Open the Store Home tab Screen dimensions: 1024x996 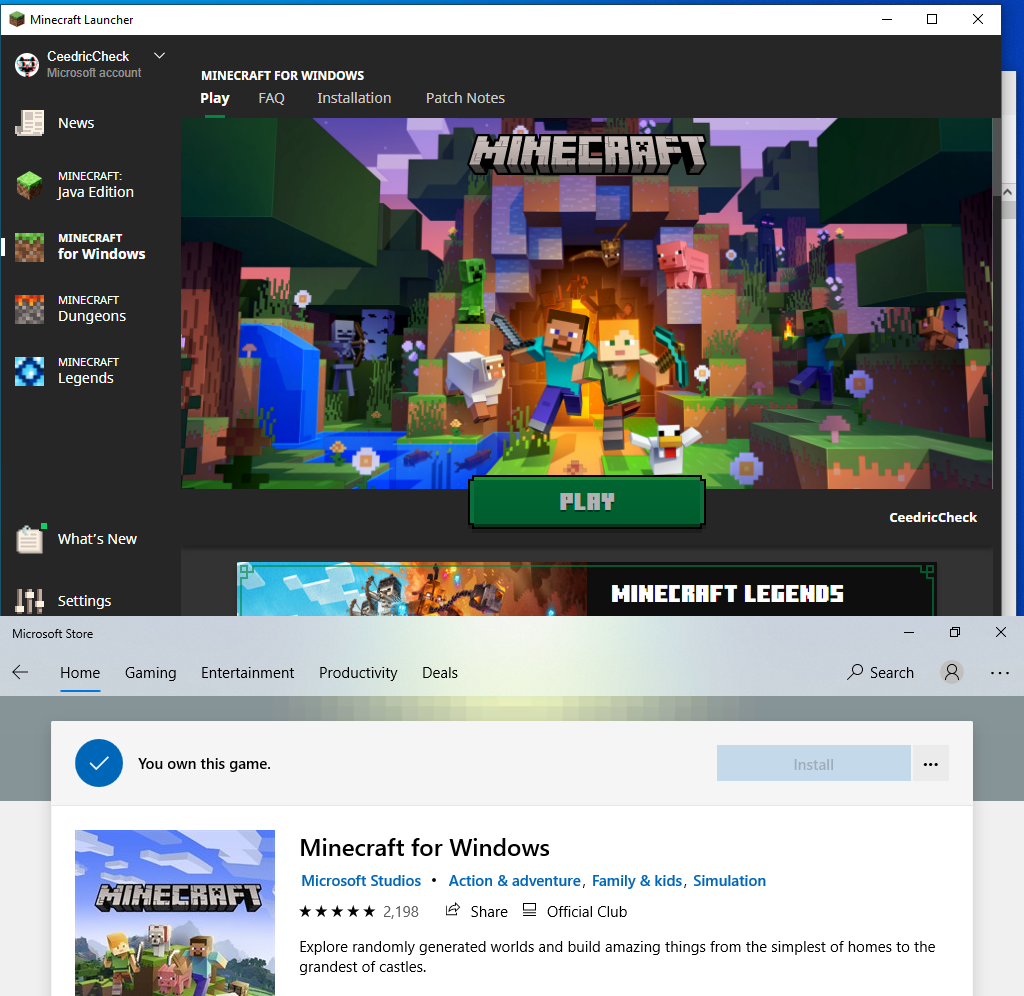point(80,673)
